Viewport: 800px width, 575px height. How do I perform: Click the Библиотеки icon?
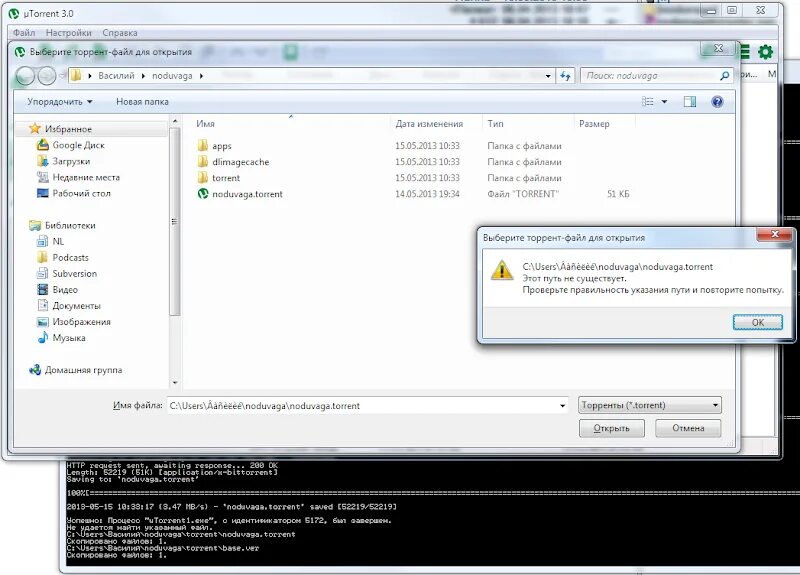point(35,225)
